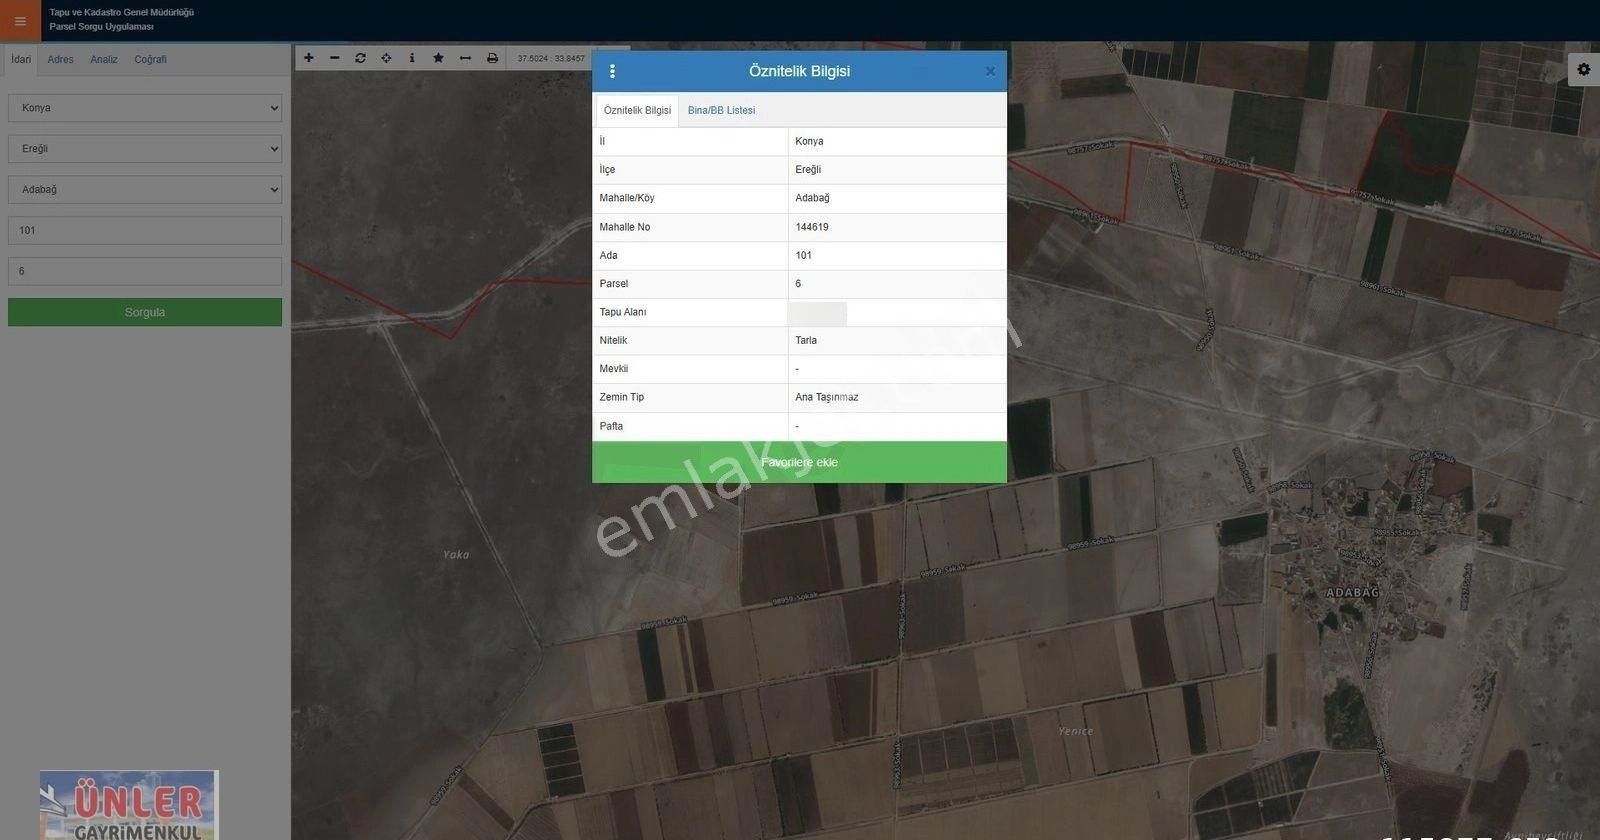Click the Ada input field containing 101
The image size is (1600, 840).
145,231
